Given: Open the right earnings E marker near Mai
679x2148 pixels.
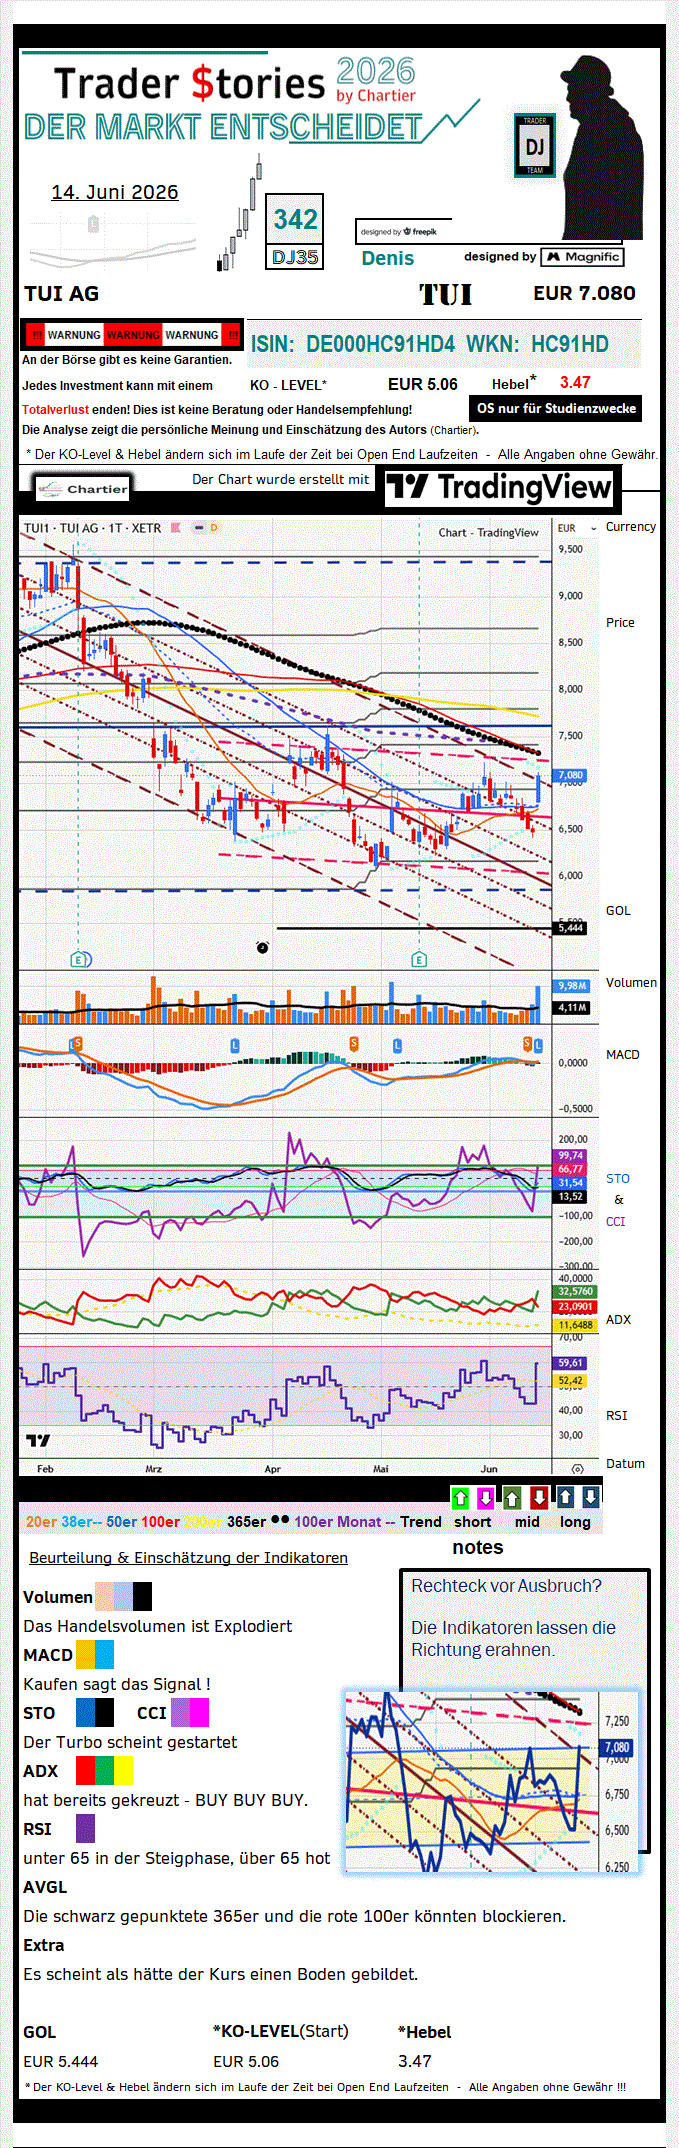Looking at the screenshot, I should 419,959.
